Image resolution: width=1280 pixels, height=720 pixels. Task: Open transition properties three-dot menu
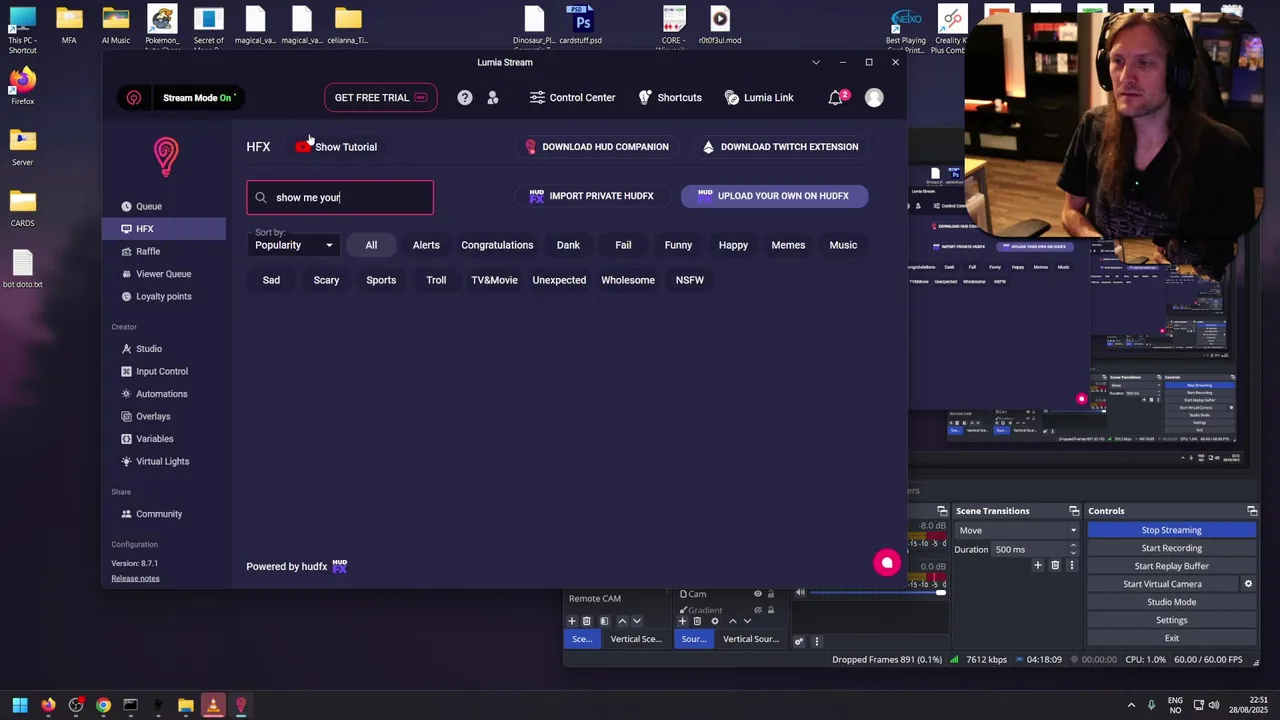tap(1072, 566)
